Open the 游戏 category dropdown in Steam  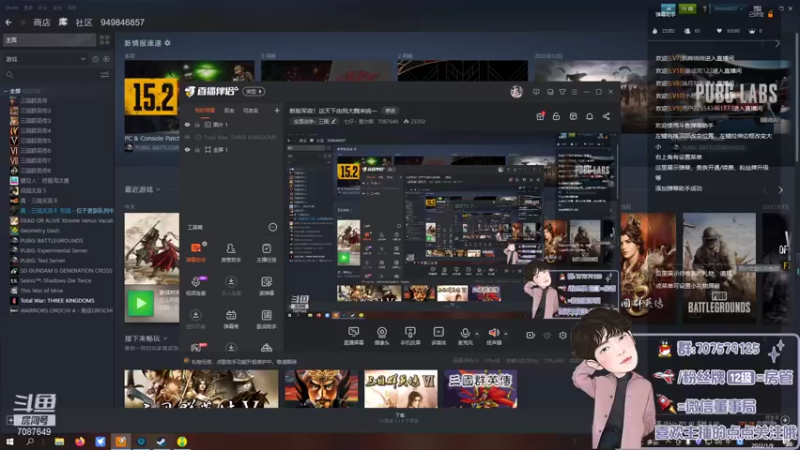pyautogui.click(x=45, y=59)
